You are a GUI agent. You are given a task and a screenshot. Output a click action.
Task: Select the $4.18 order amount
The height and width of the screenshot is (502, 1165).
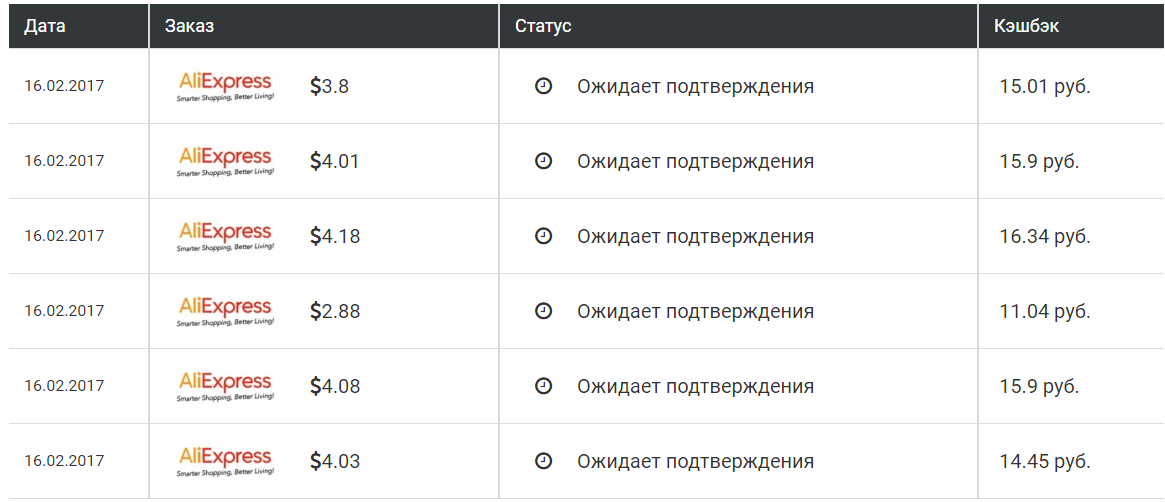coord(334,236)
